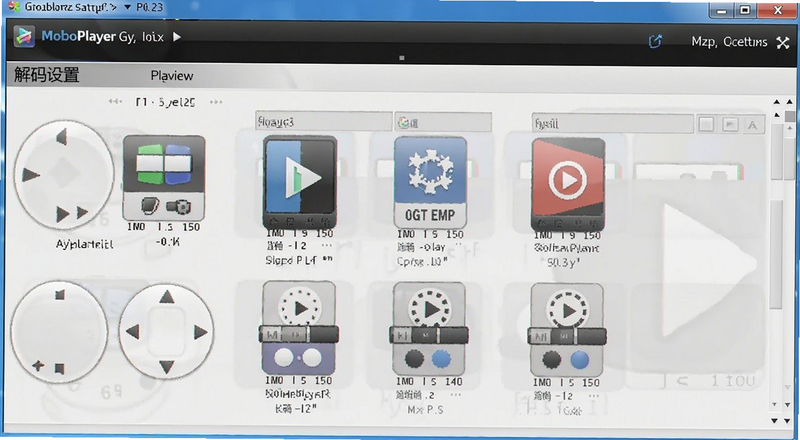Click the center square of the D-pad

166,332
